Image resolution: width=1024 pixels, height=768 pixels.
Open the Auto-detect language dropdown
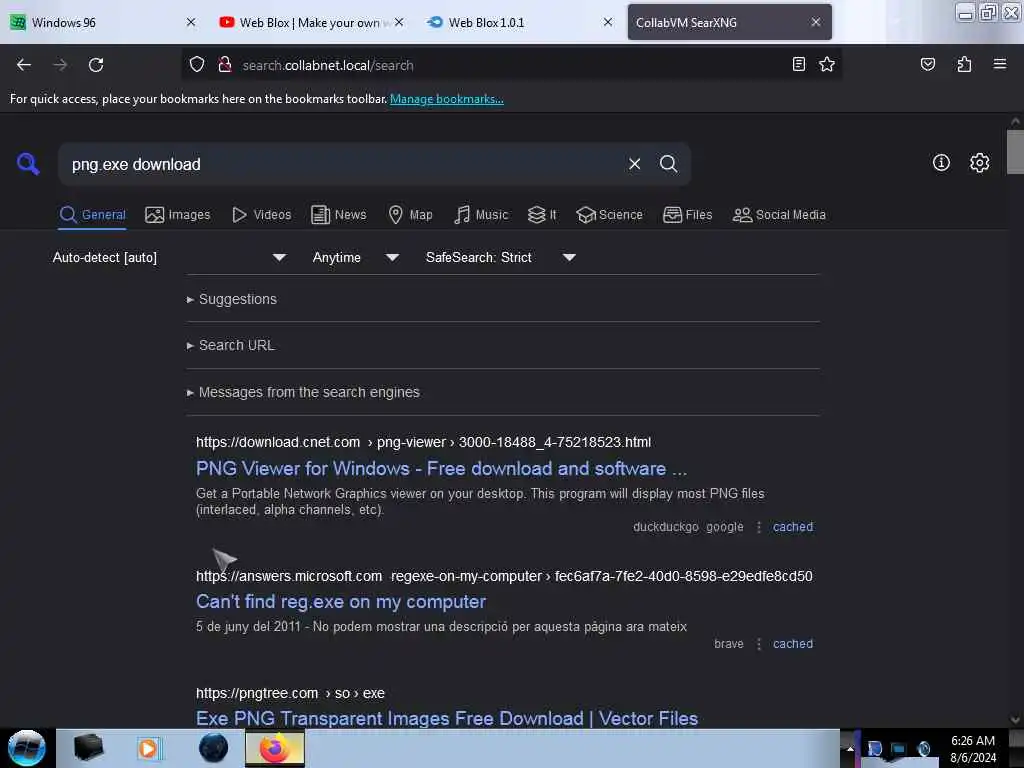tap(169, 257)
